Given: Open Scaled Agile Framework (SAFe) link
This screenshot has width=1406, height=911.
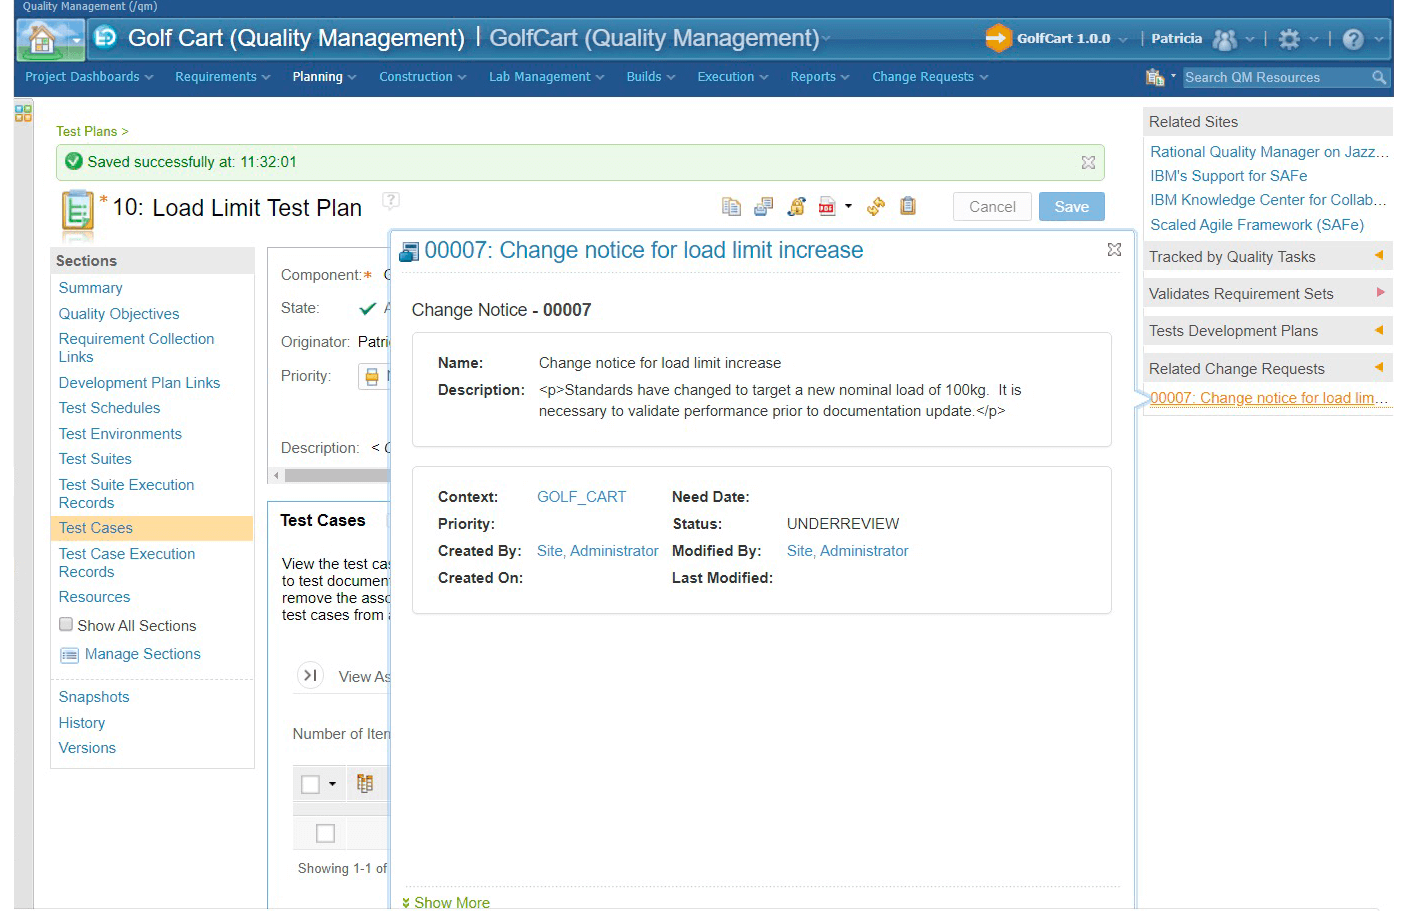Looking at the screenshot, I should 1257,225.
